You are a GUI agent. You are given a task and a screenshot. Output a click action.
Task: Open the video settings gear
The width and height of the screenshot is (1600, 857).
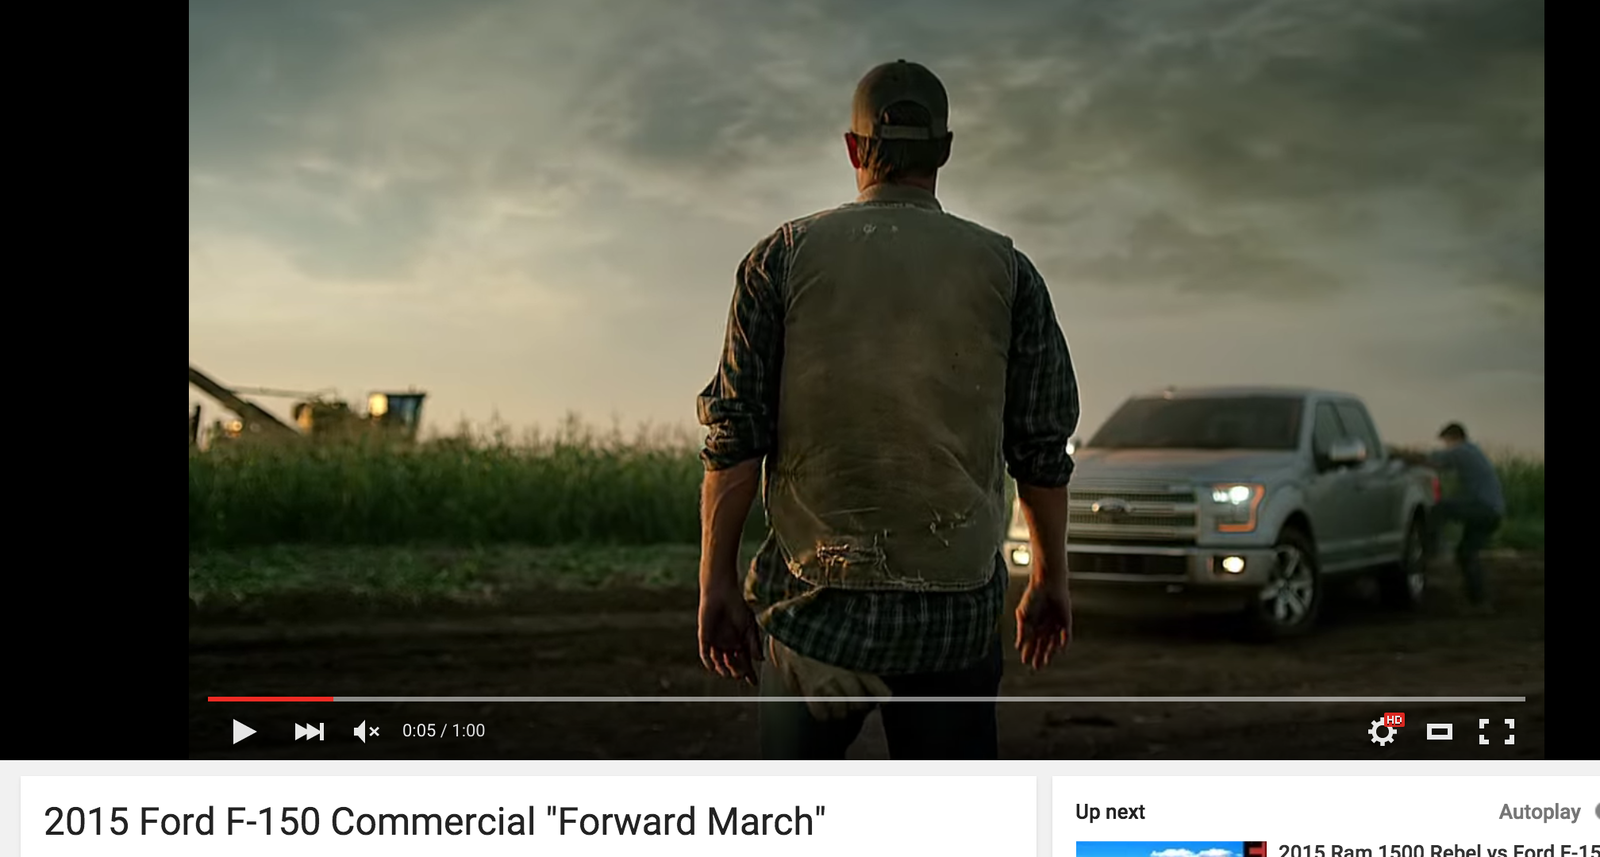[x=1382, y=733]
